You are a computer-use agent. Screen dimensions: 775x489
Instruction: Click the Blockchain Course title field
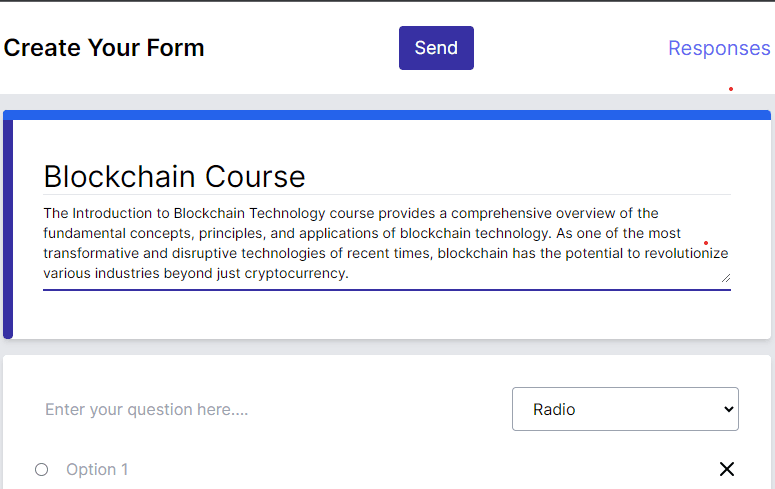click(x=387, y=177)
